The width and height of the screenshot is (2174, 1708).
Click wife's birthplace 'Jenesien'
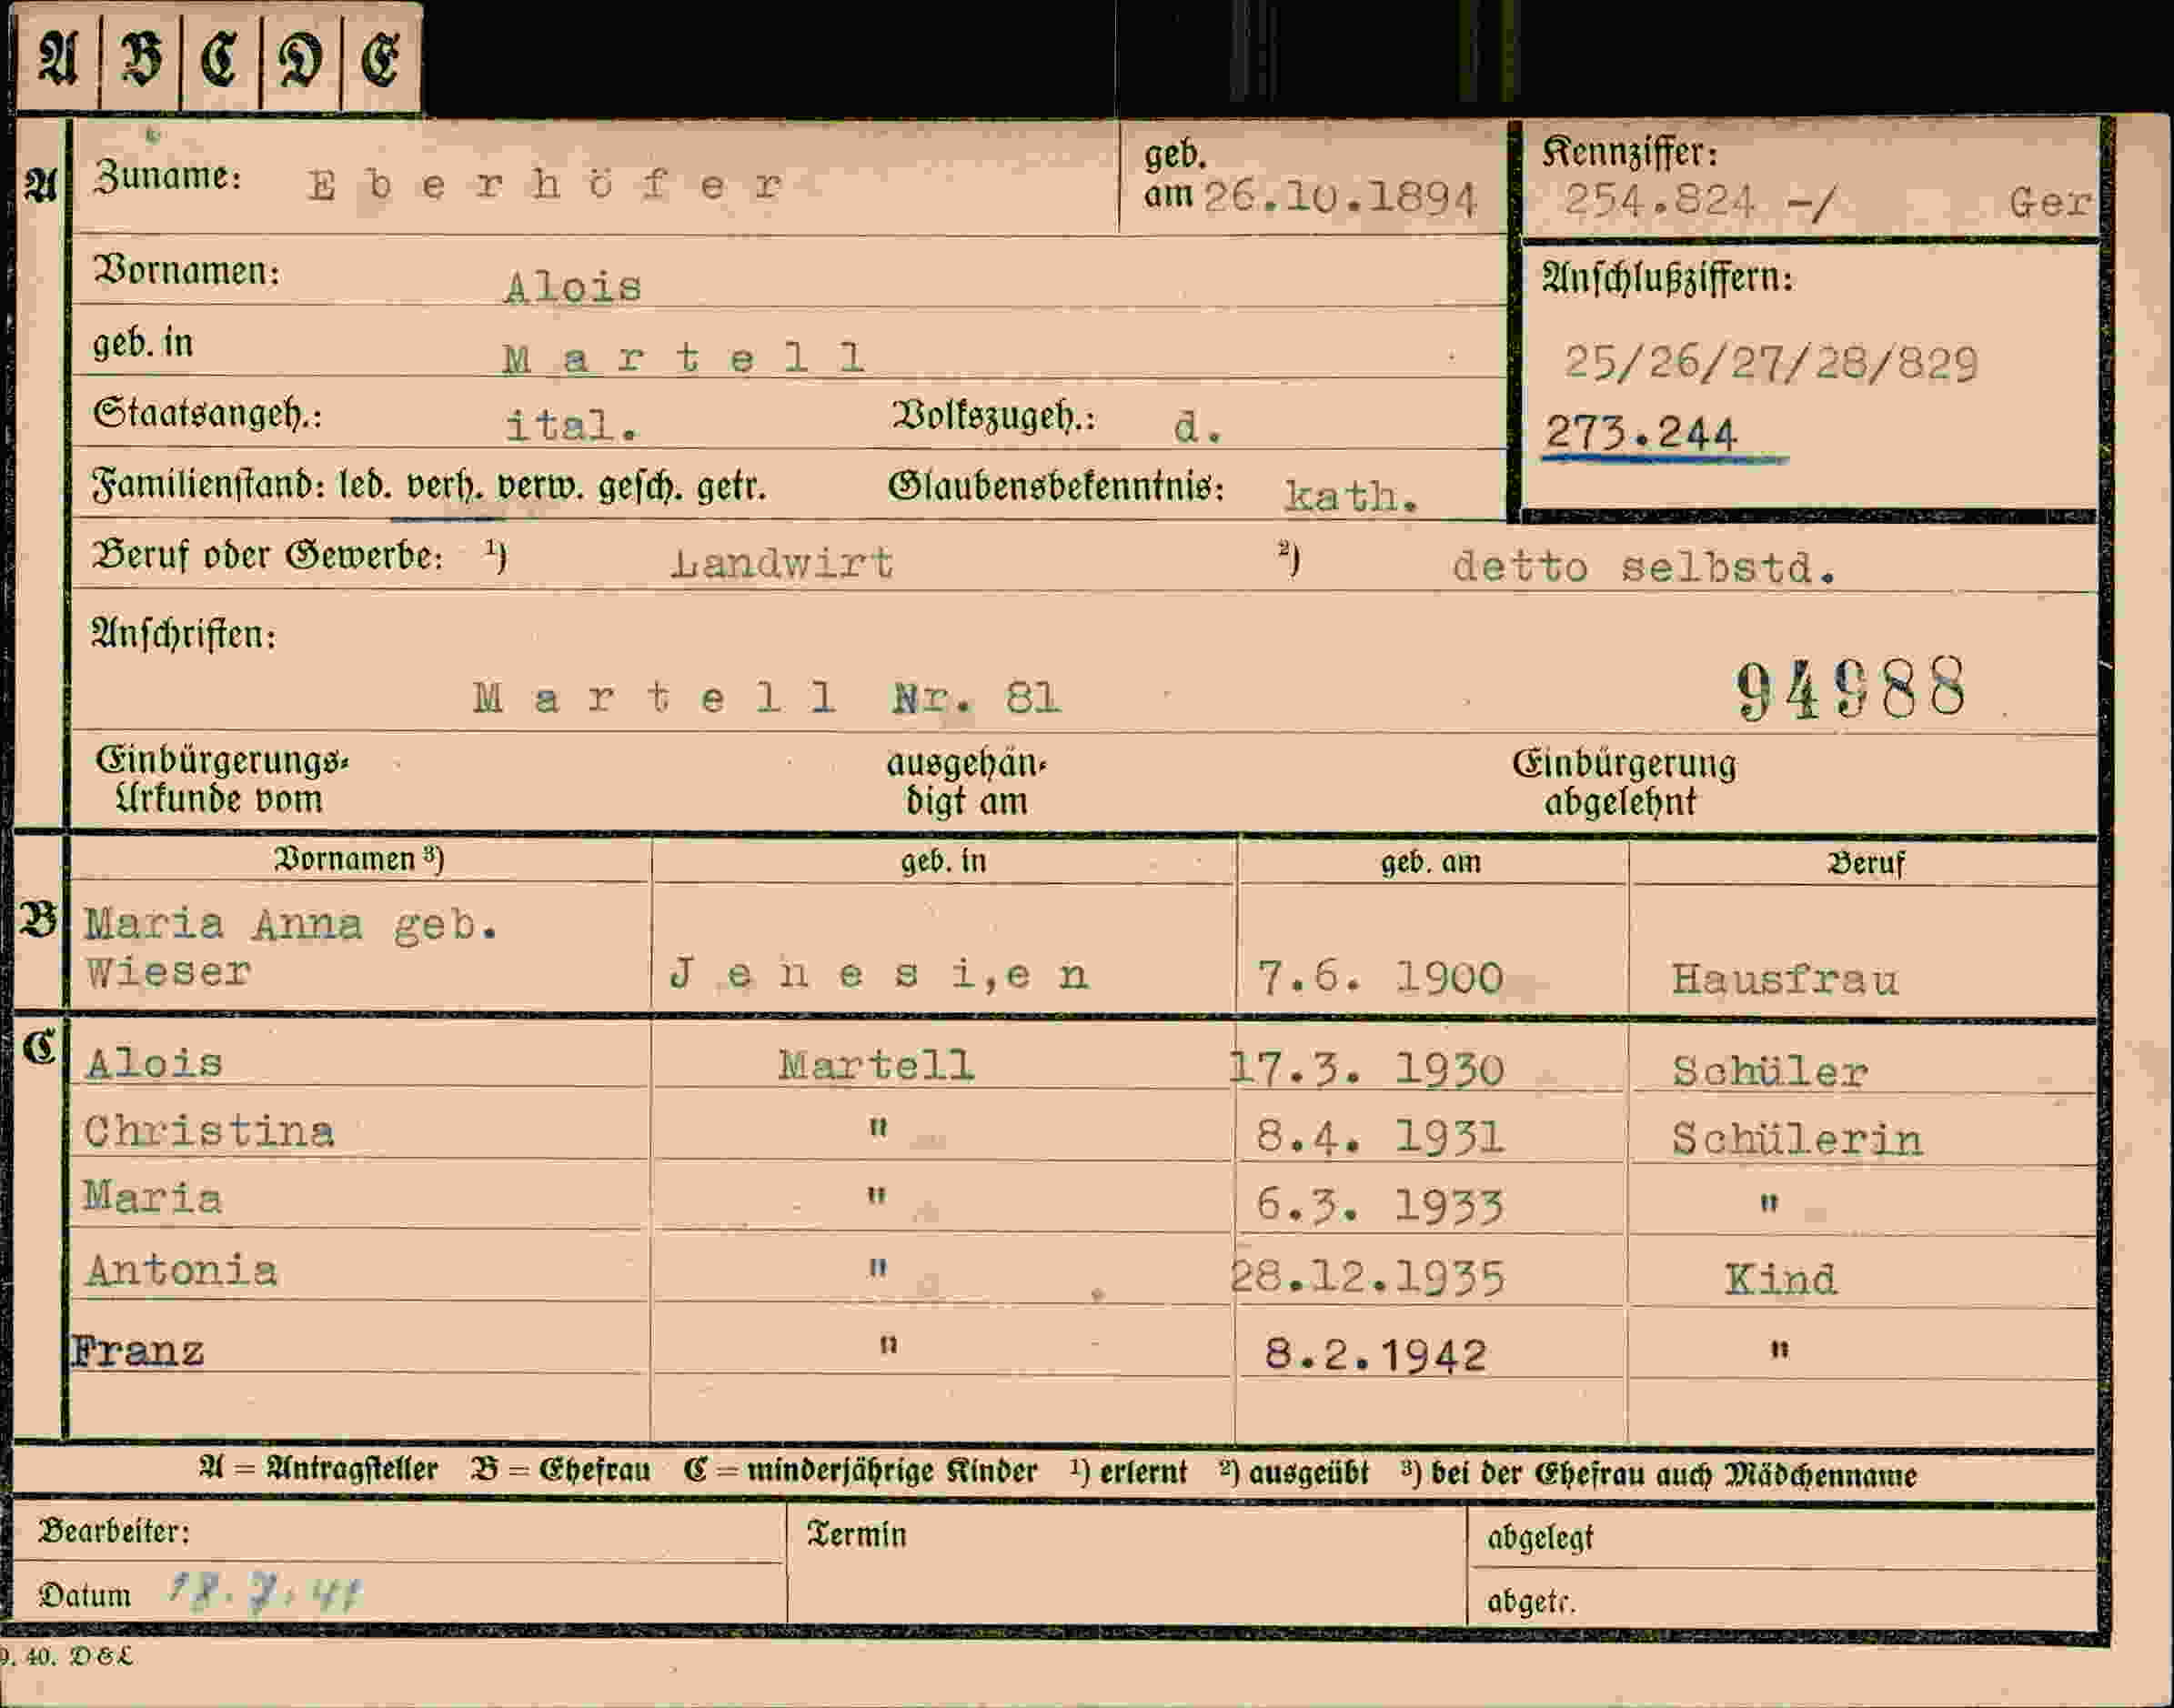click(x=880, y=974)
